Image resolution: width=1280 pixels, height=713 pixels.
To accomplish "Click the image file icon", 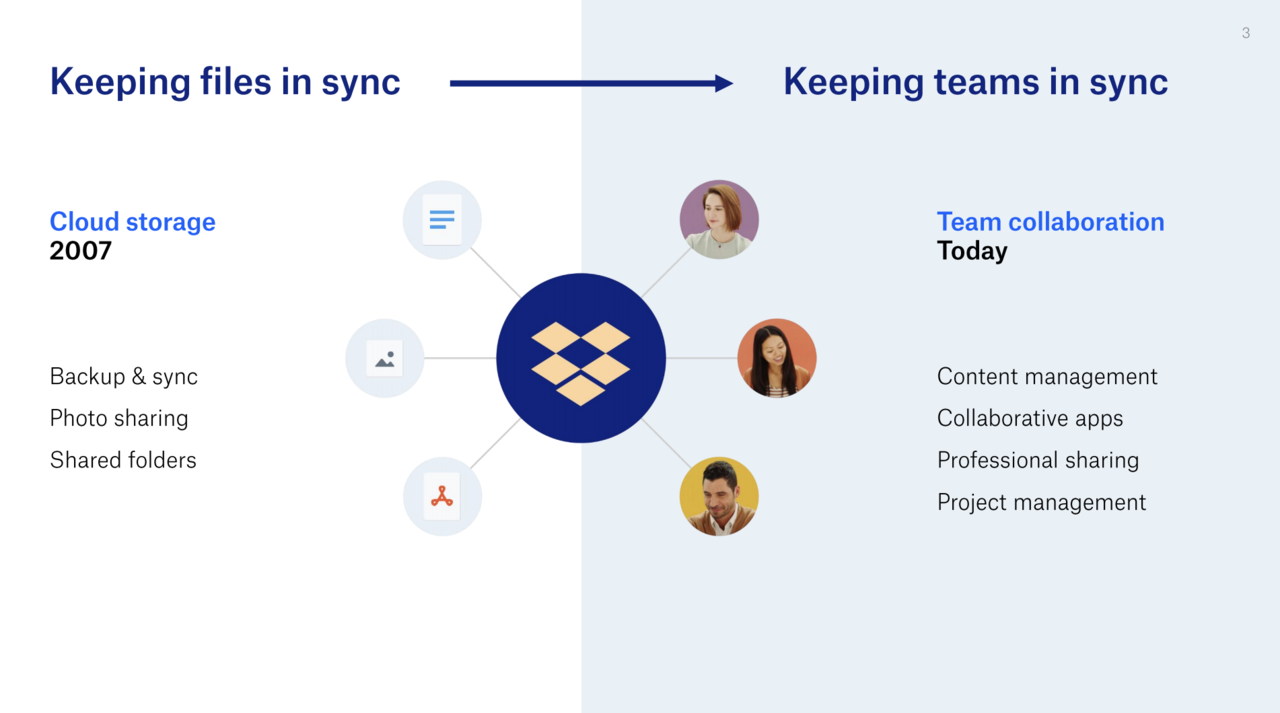I will [x=385, y=358].
